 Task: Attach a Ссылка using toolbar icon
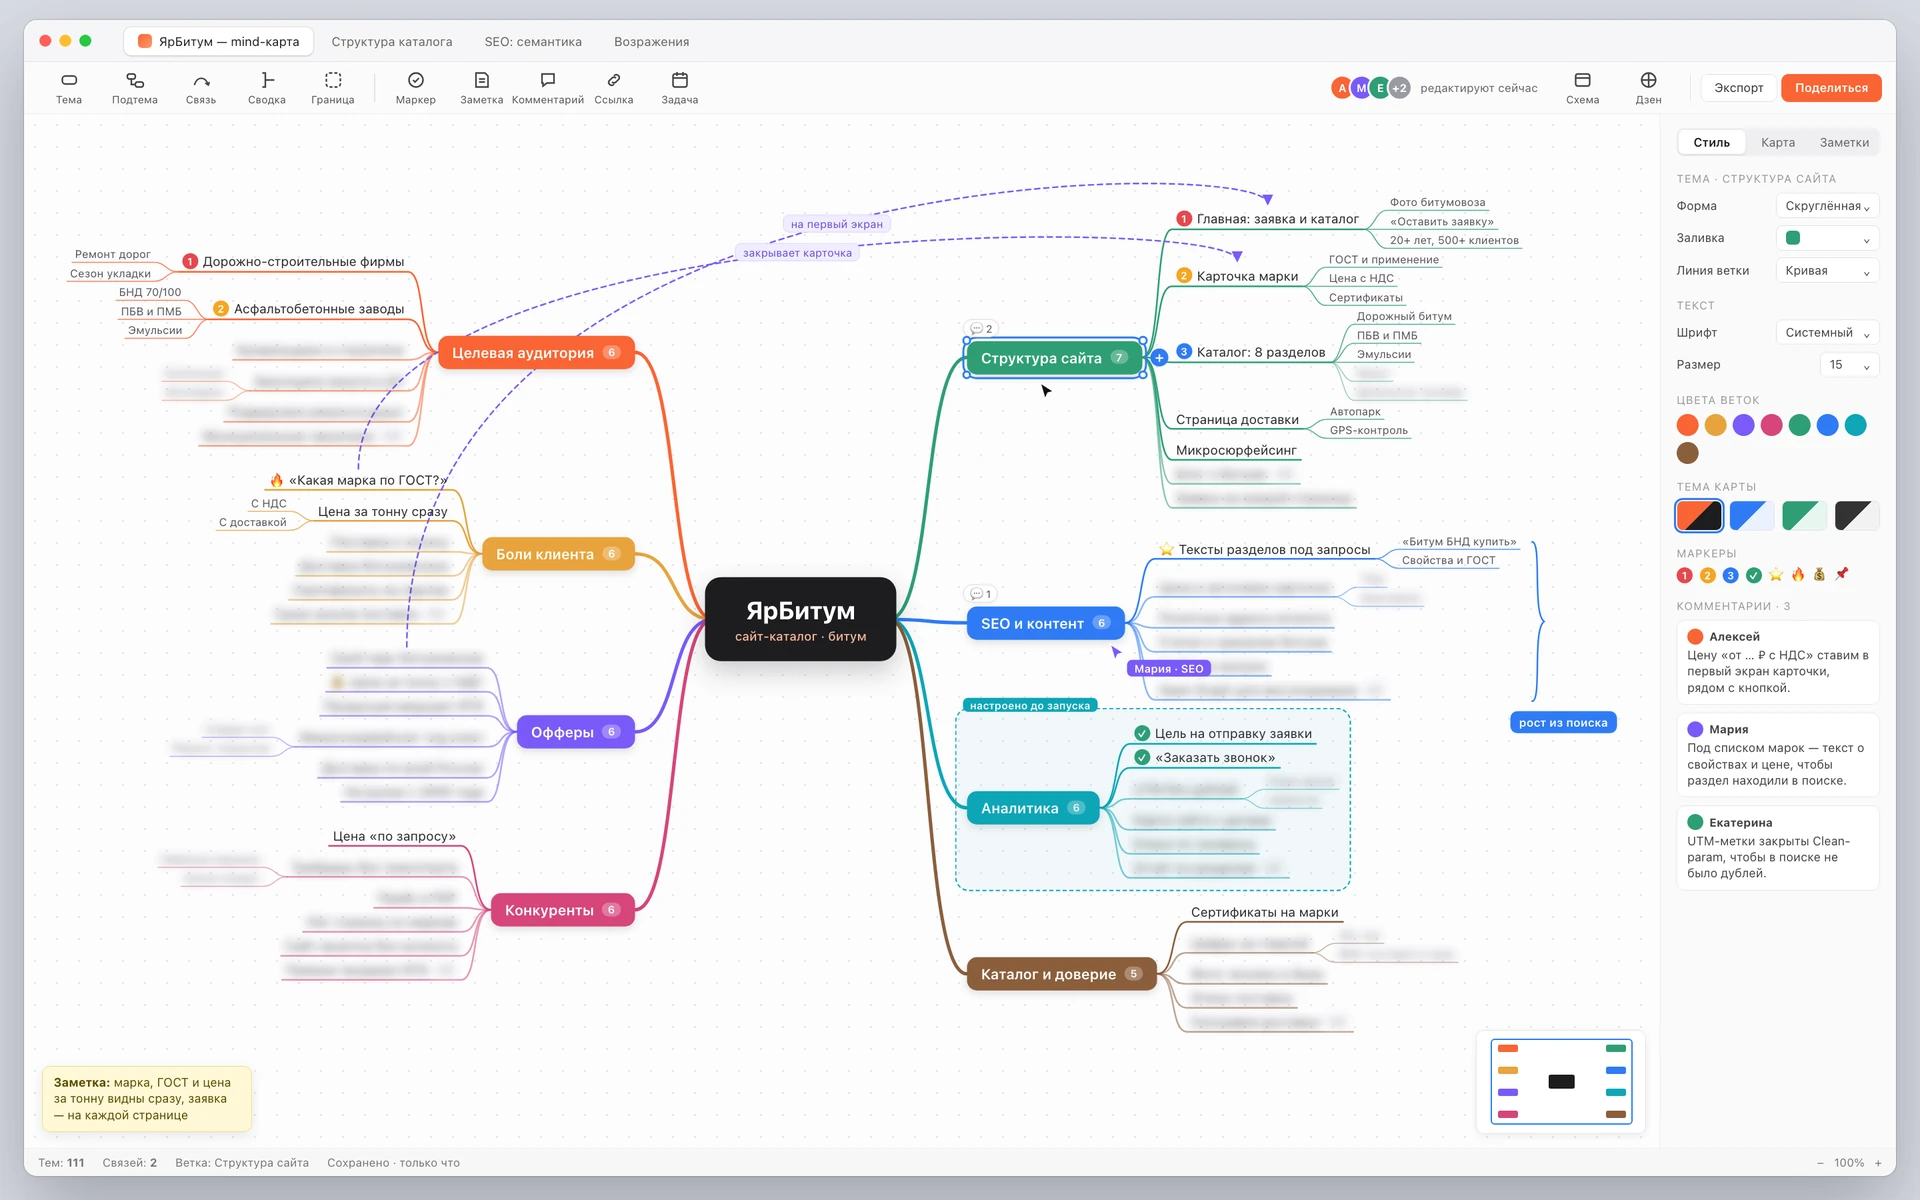(x=614, y=88)
